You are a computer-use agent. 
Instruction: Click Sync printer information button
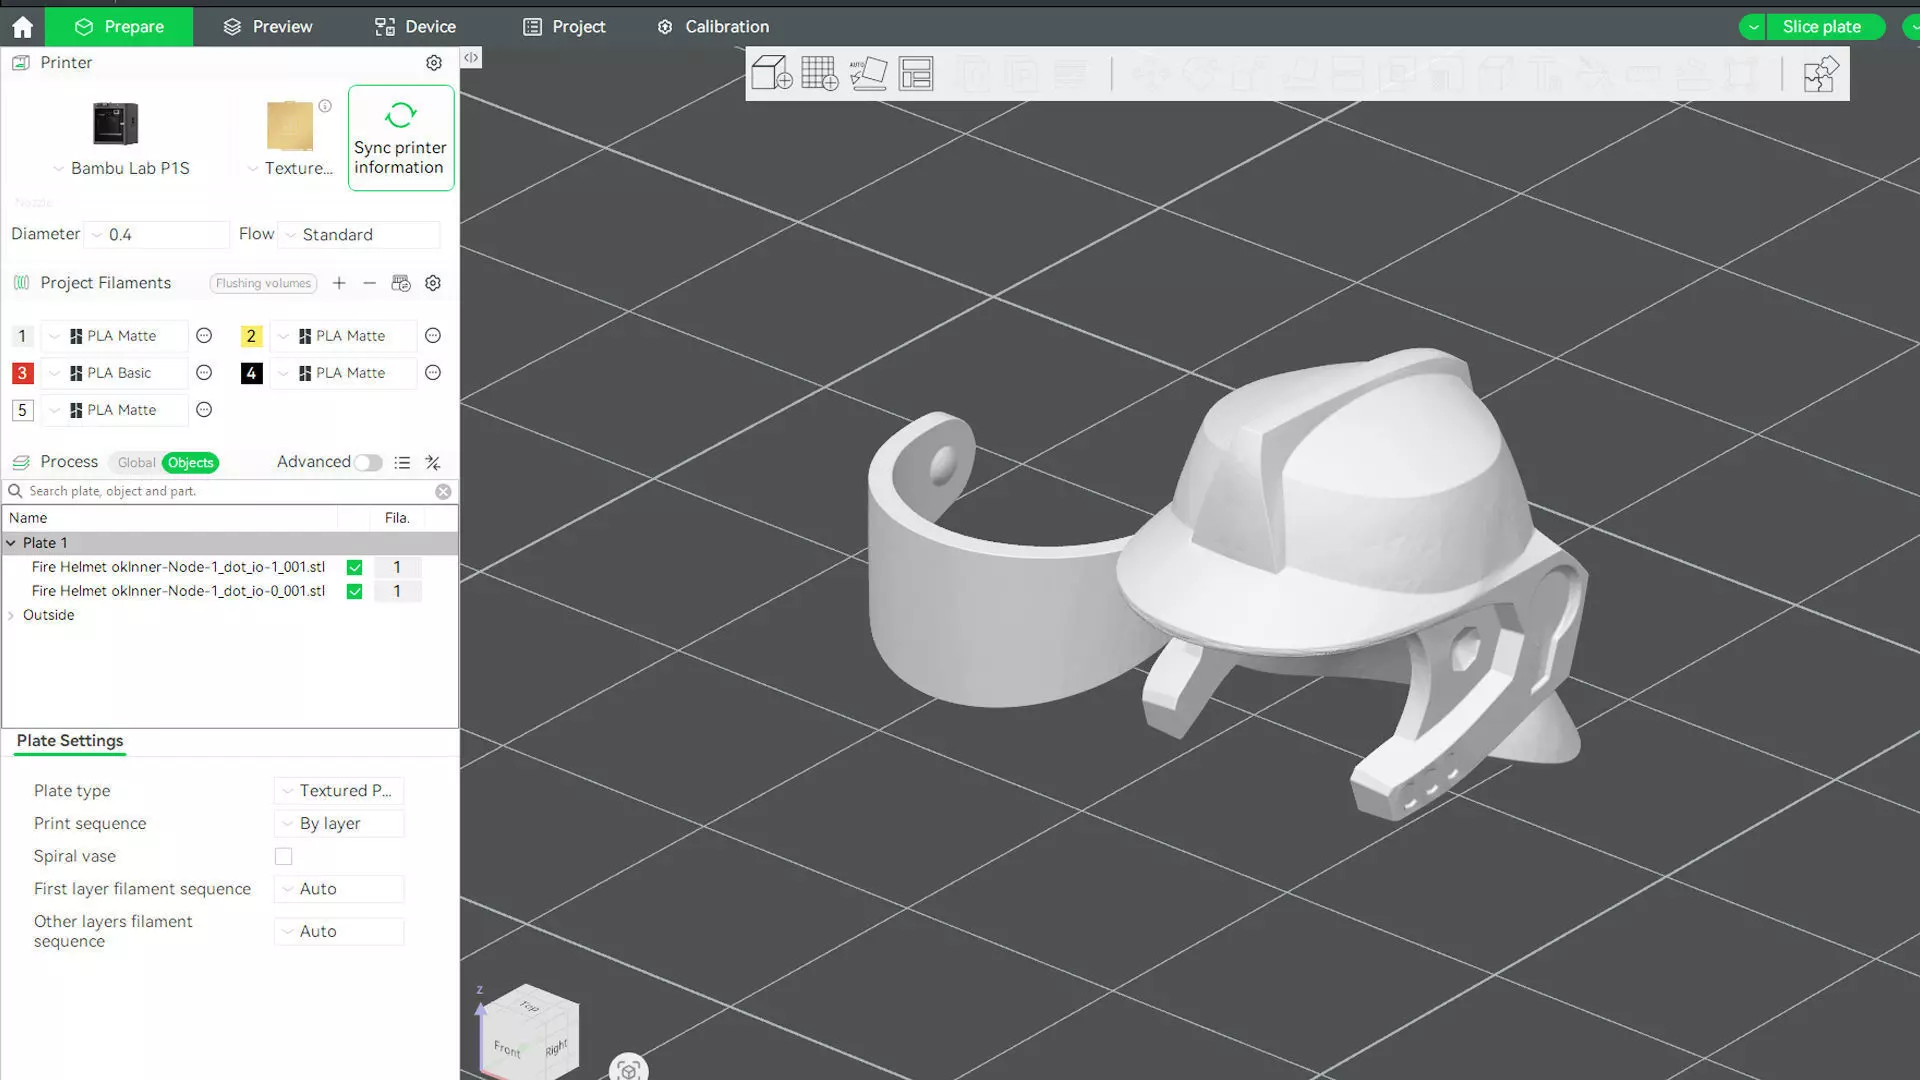pos(400,138)
